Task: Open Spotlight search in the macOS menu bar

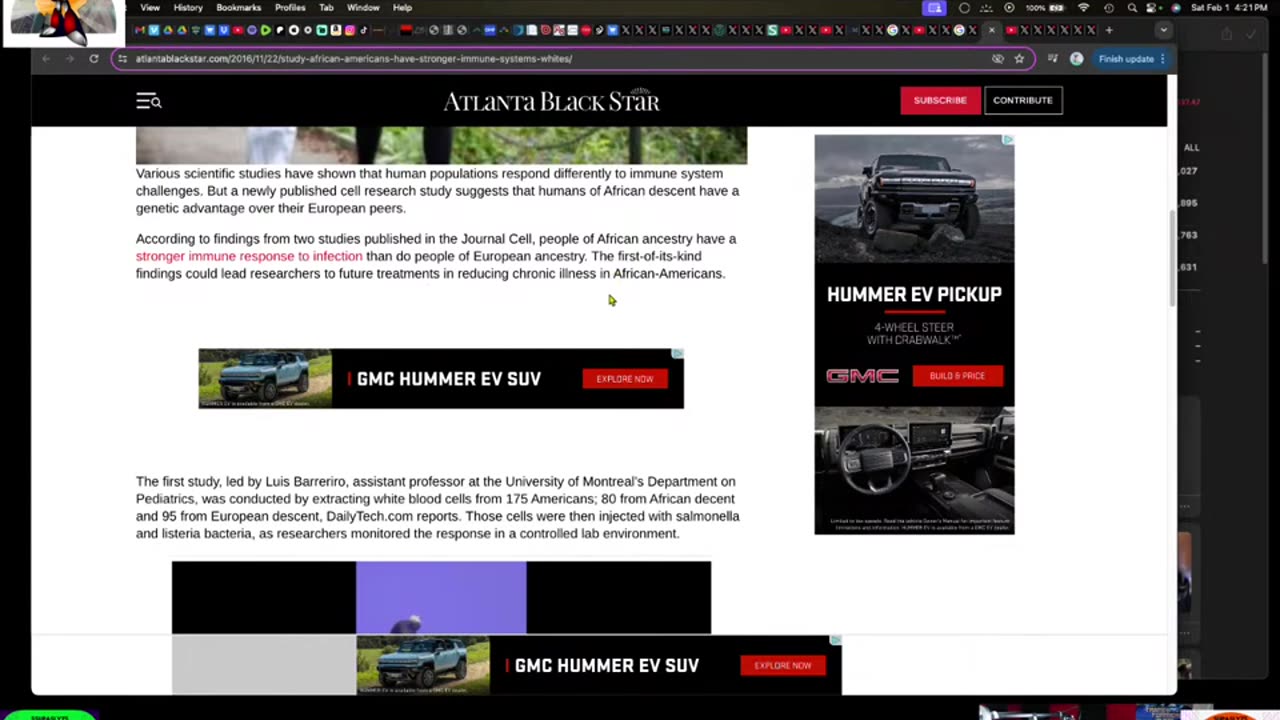Action: pyautogui.click(x=1132, y=8)
